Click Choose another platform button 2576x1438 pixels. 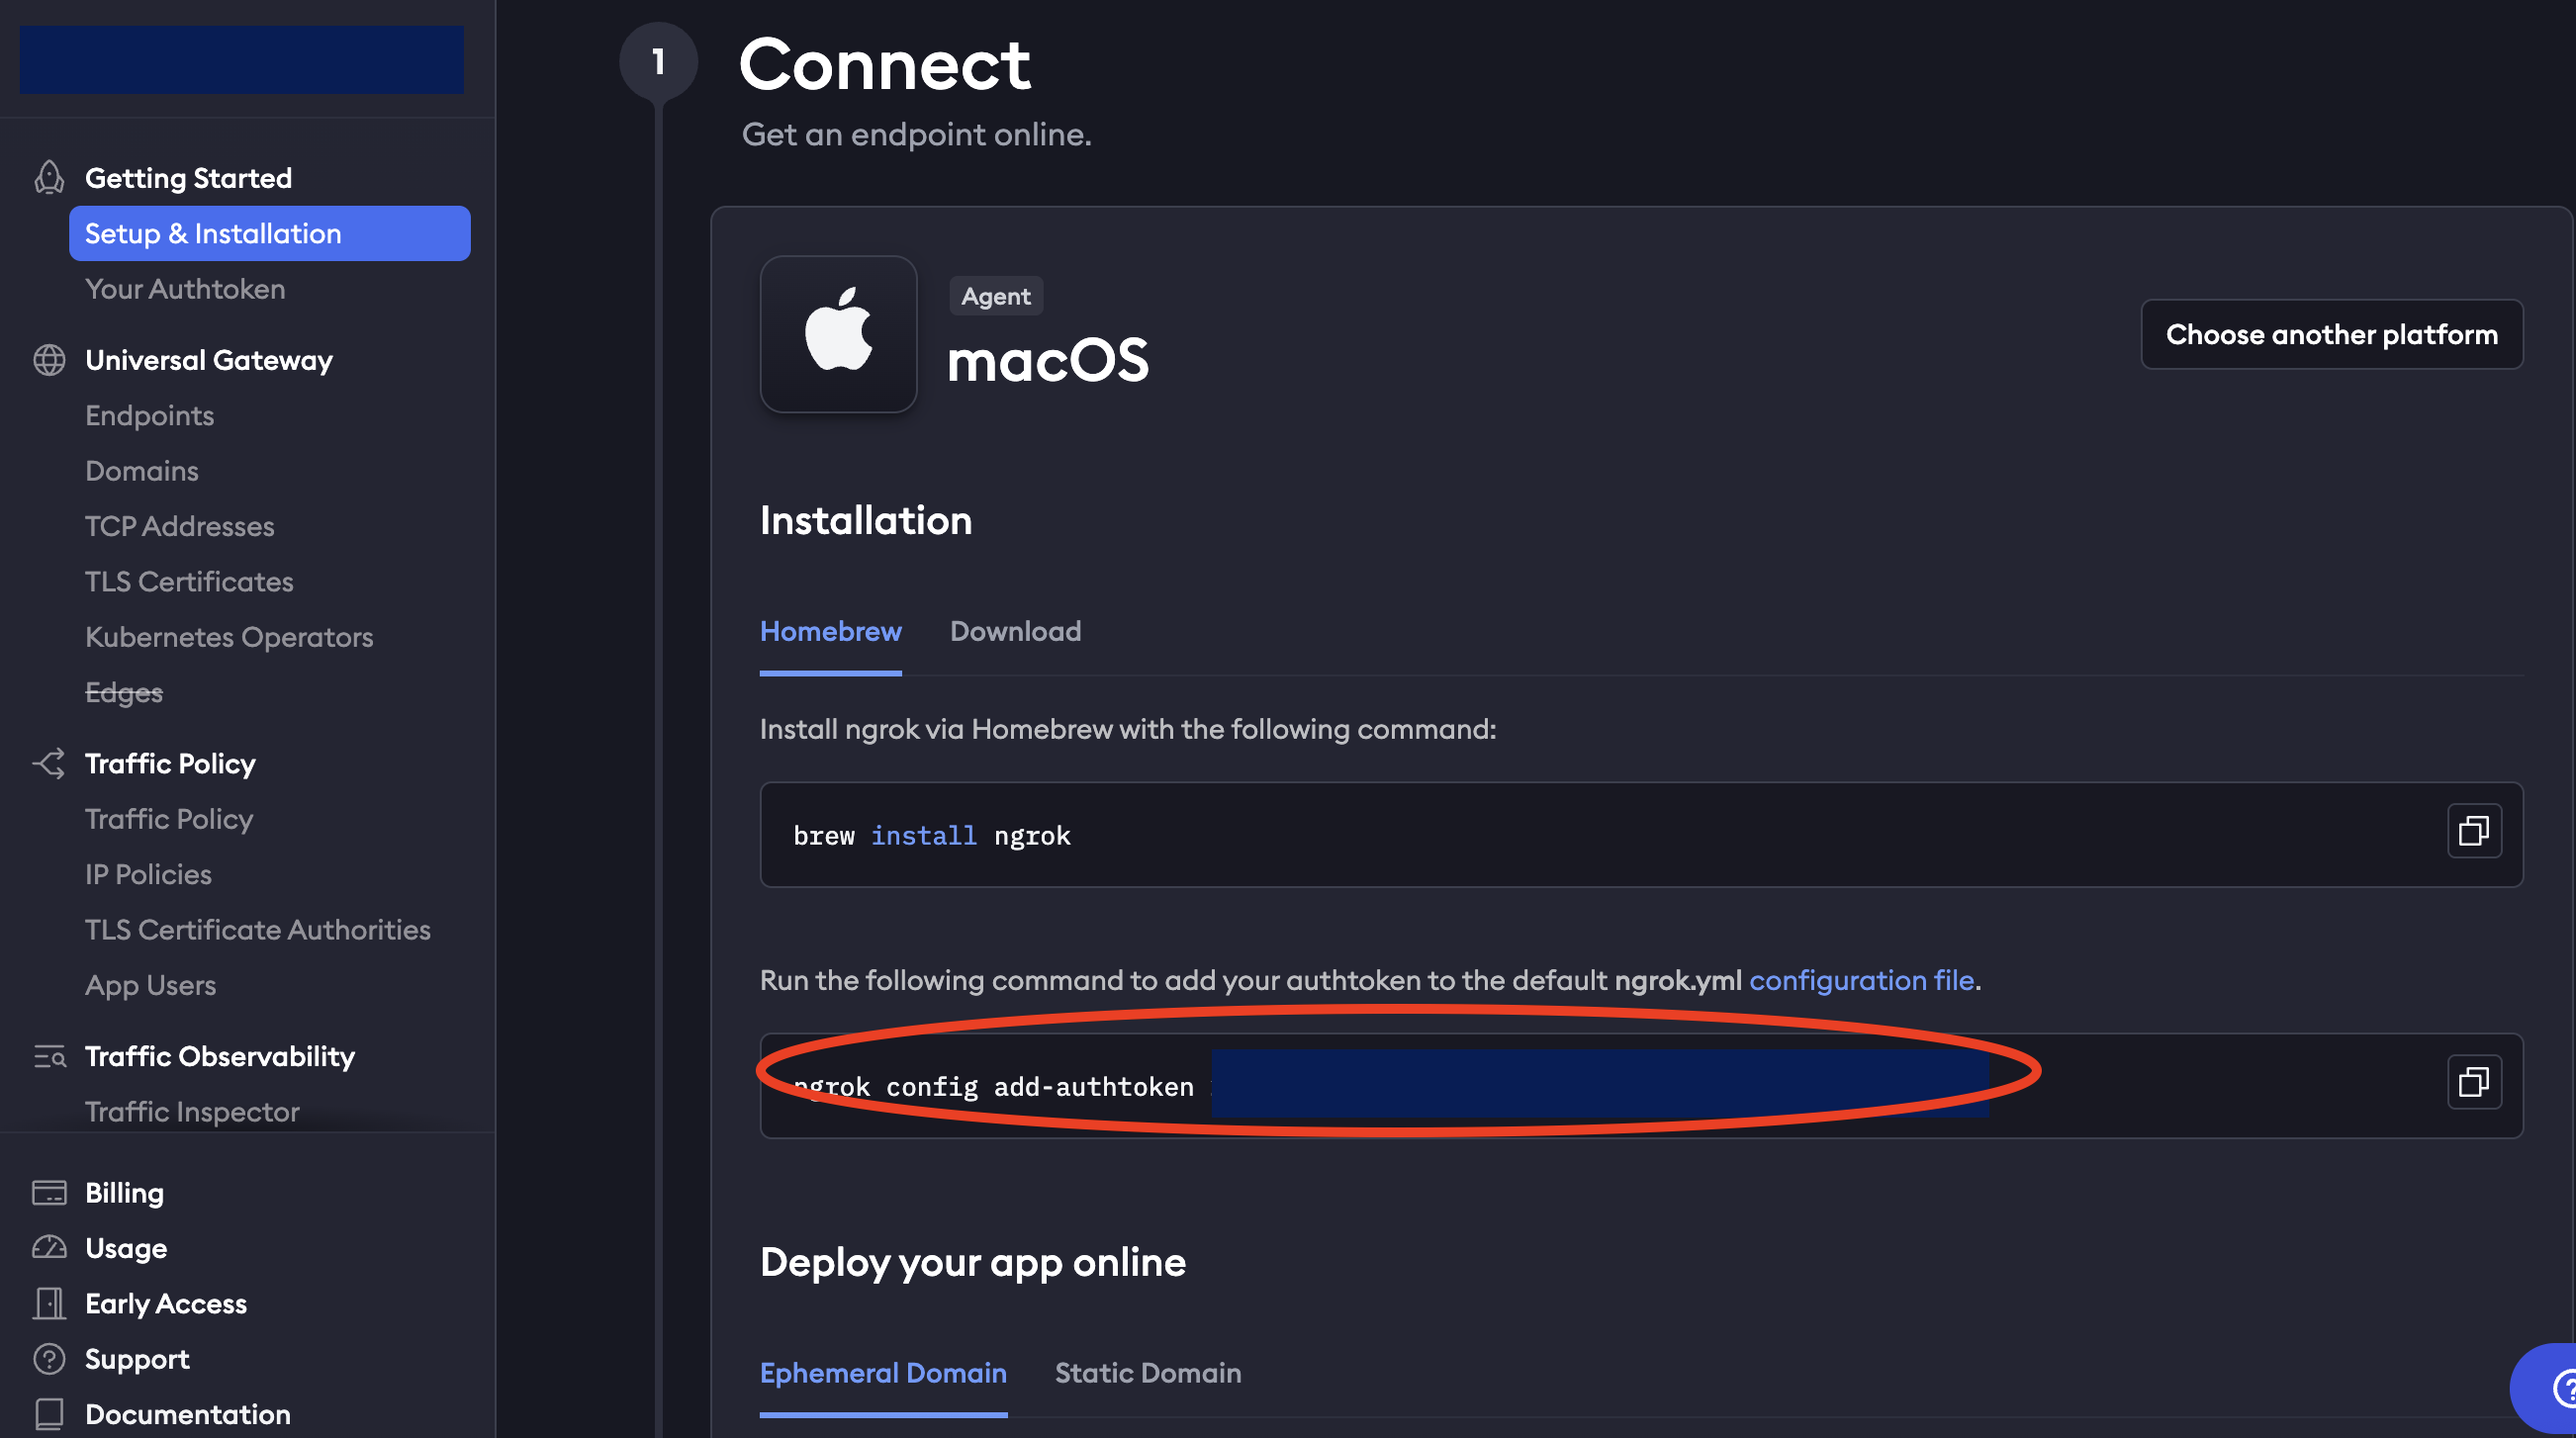(2331, 335)
